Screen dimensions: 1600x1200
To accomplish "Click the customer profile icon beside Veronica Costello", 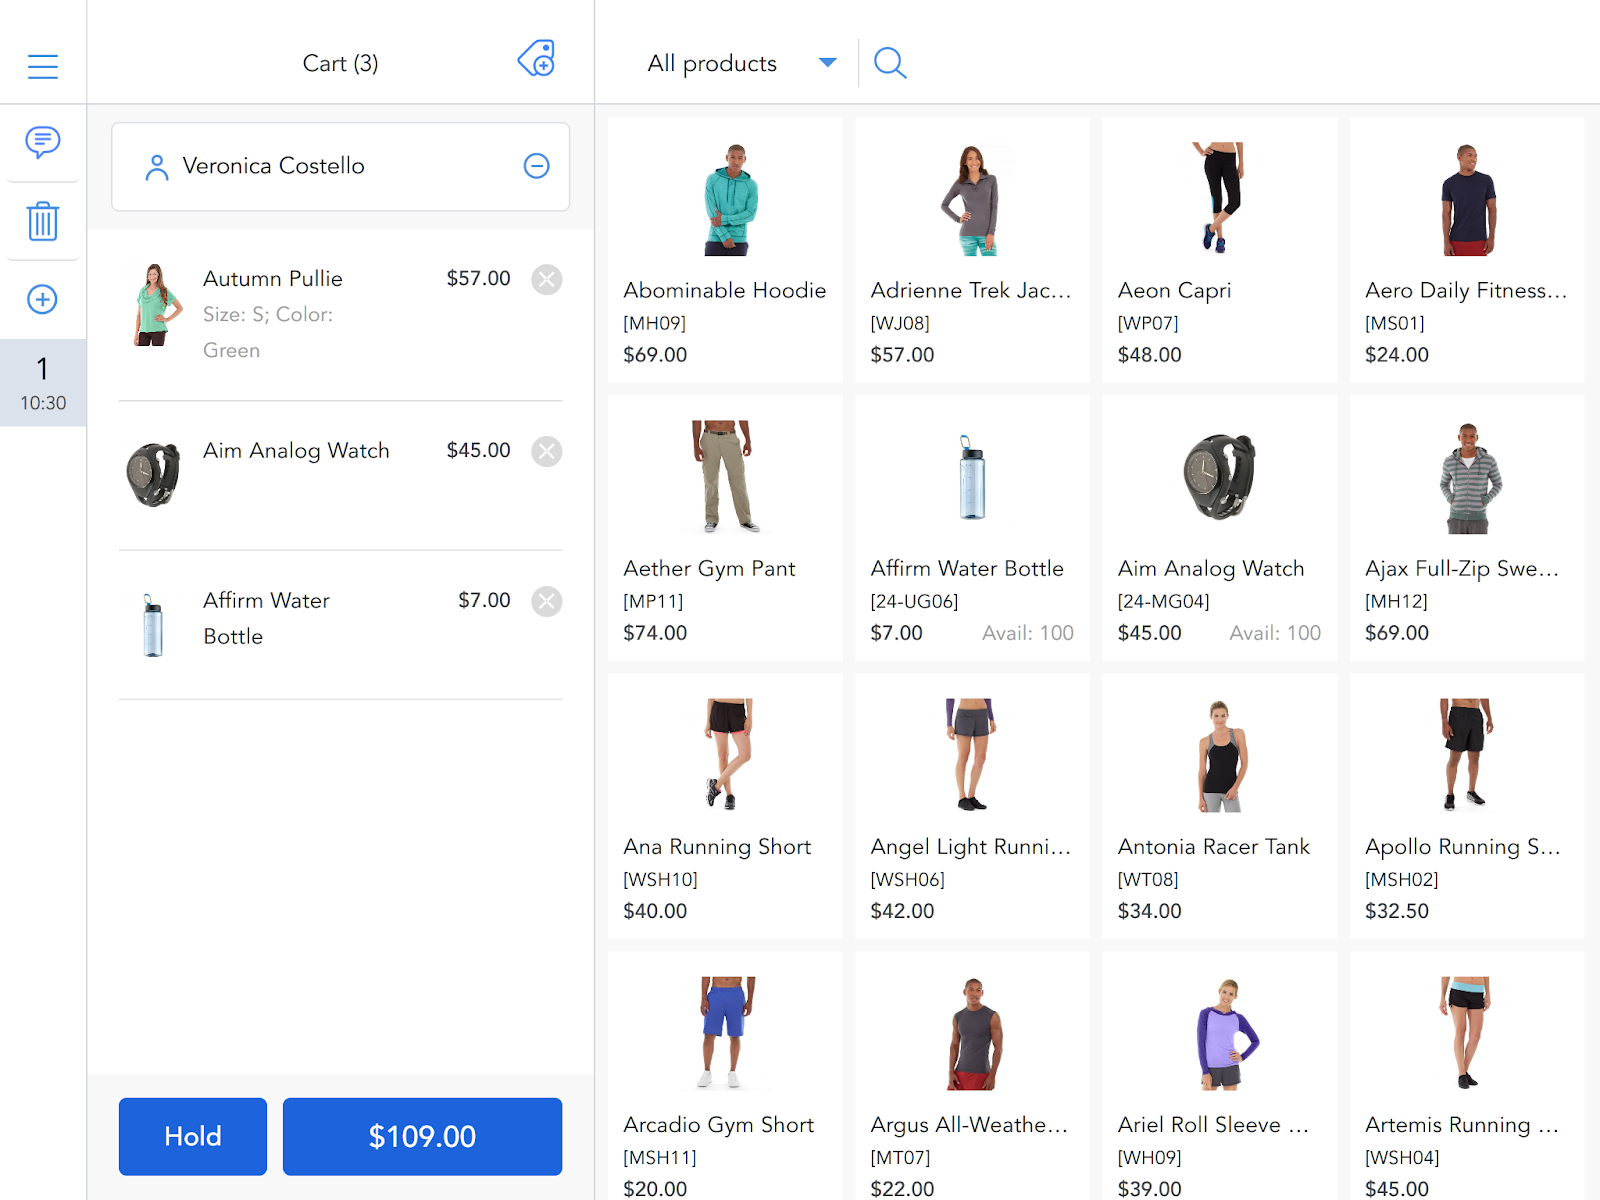I will [x=155, y=166].
